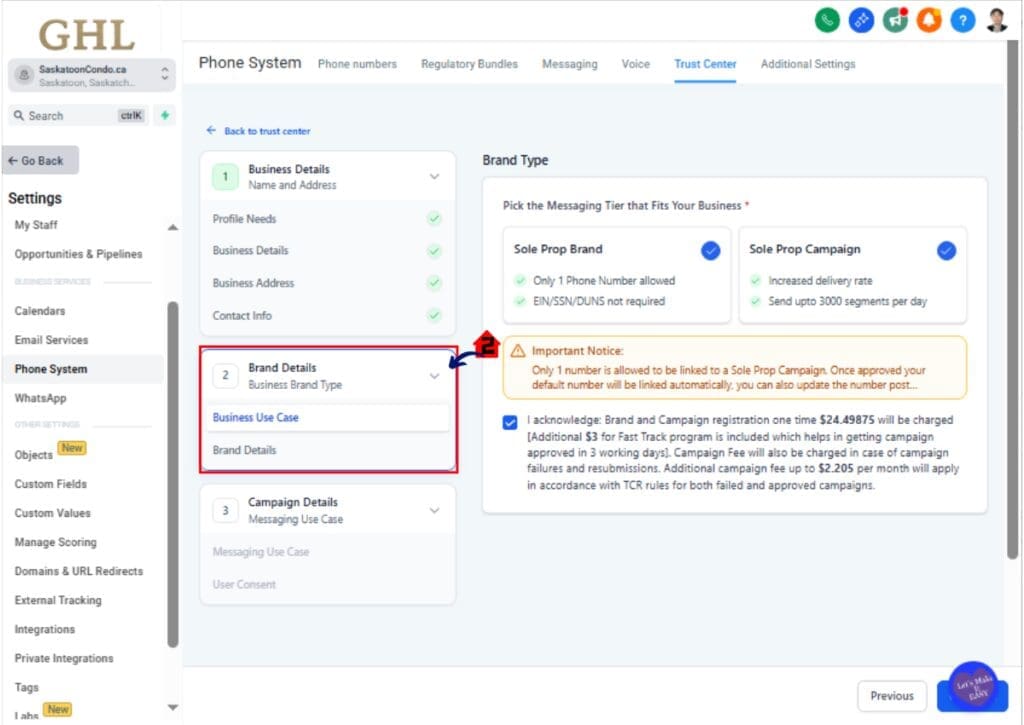Collapse the Business Details section chevron
This screenshot has width=1024, height=725.
pyautogui.click(x=434, y=176)
